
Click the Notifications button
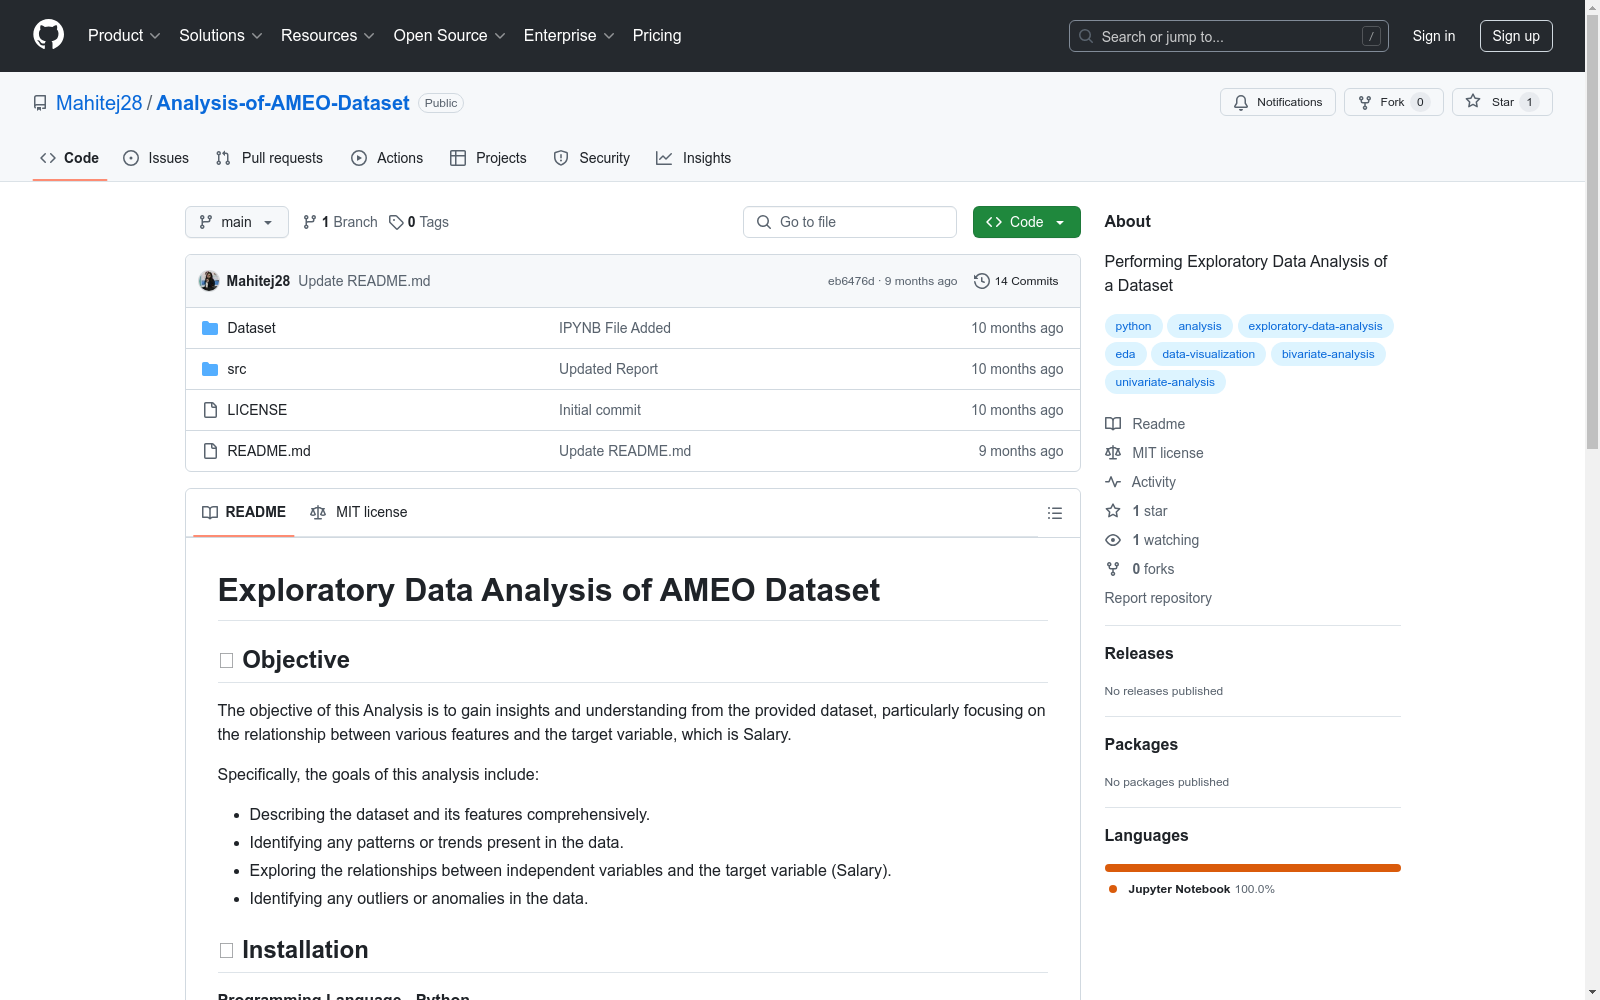[x=1278, y=102]
